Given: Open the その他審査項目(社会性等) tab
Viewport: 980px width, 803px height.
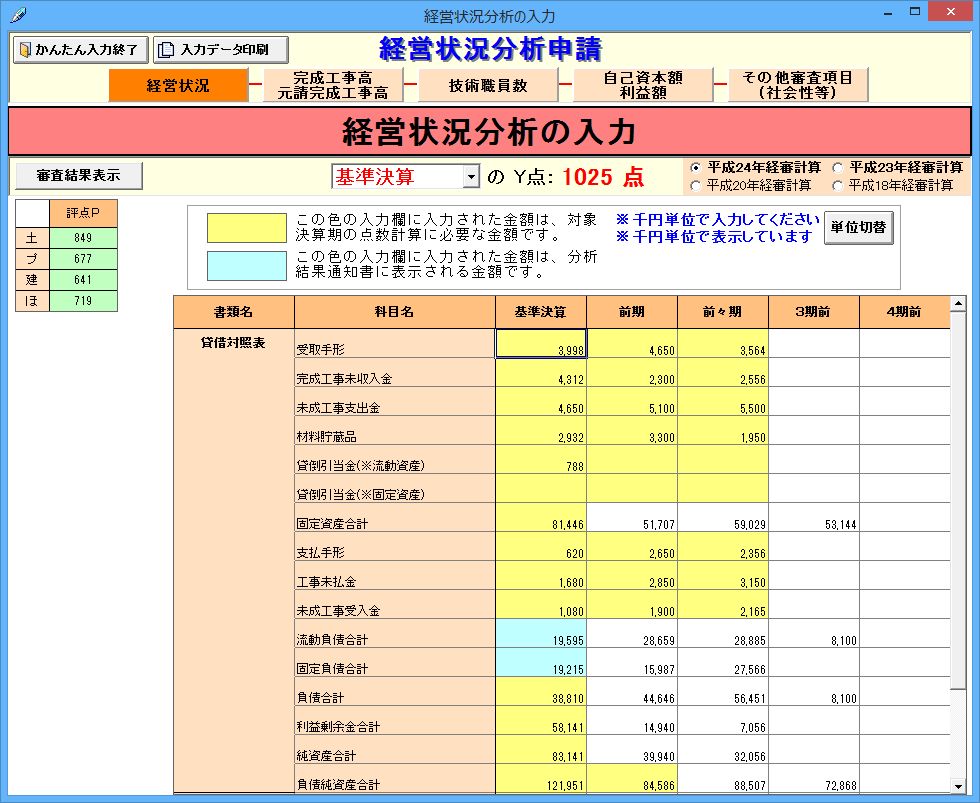Looking at the screenshot, I should click(798, 86).
